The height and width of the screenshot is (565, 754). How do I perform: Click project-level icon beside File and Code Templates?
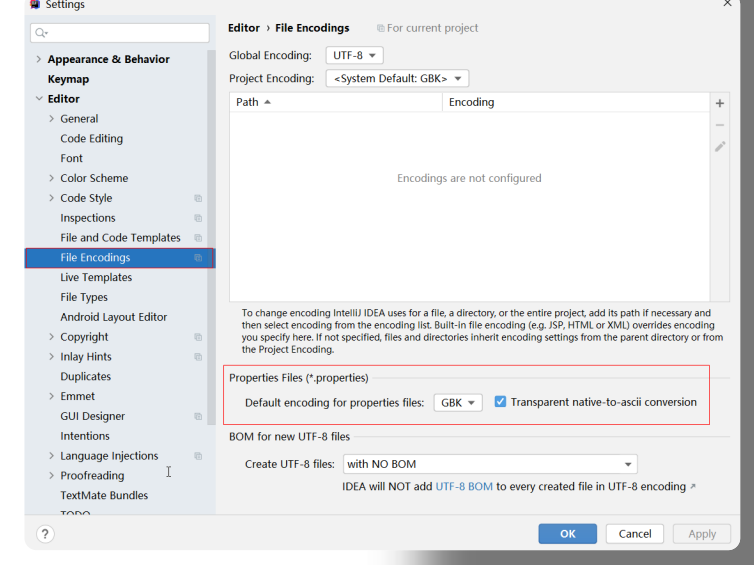click(x=198, y=238)
